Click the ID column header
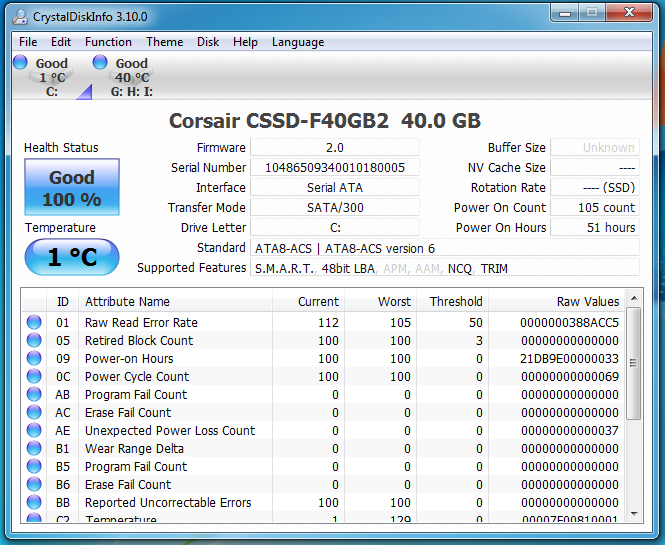Viewport: 665px width, 545px height. click(x=62, y=302)
